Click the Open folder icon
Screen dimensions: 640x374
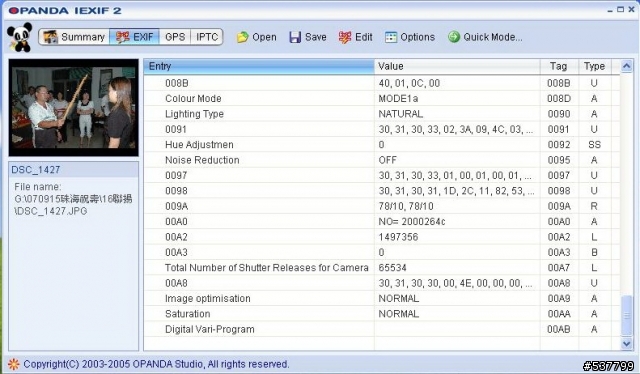coord(242,37)
